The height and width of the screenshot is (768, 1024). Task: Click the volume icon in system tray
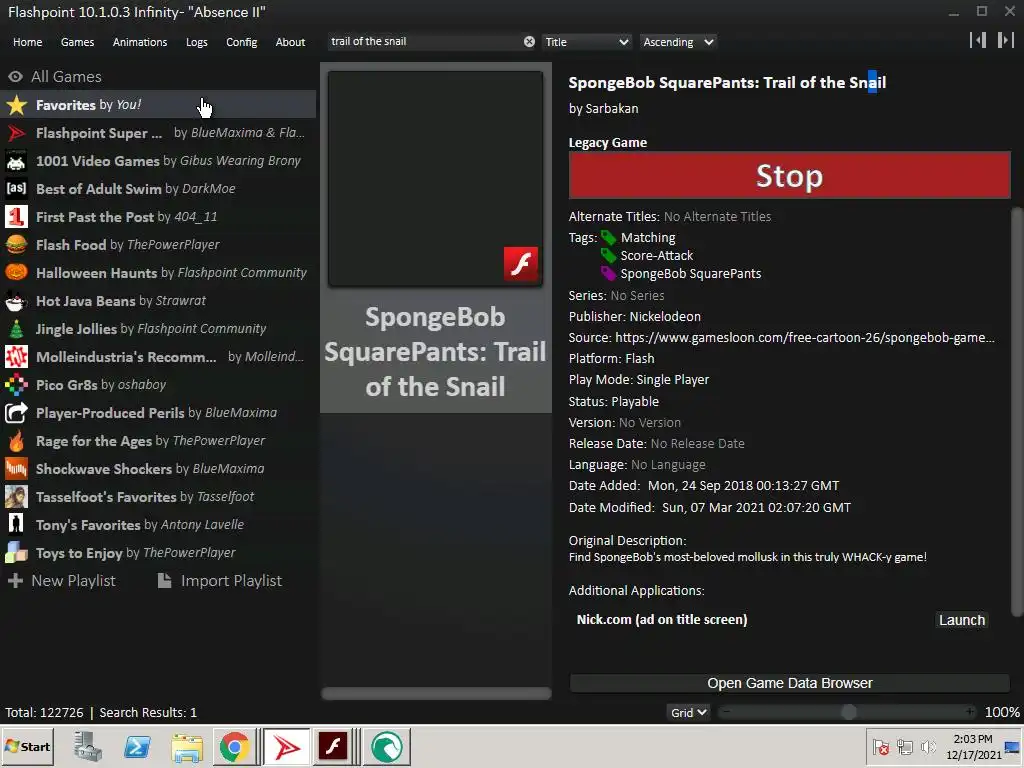[x=927, y=746]
